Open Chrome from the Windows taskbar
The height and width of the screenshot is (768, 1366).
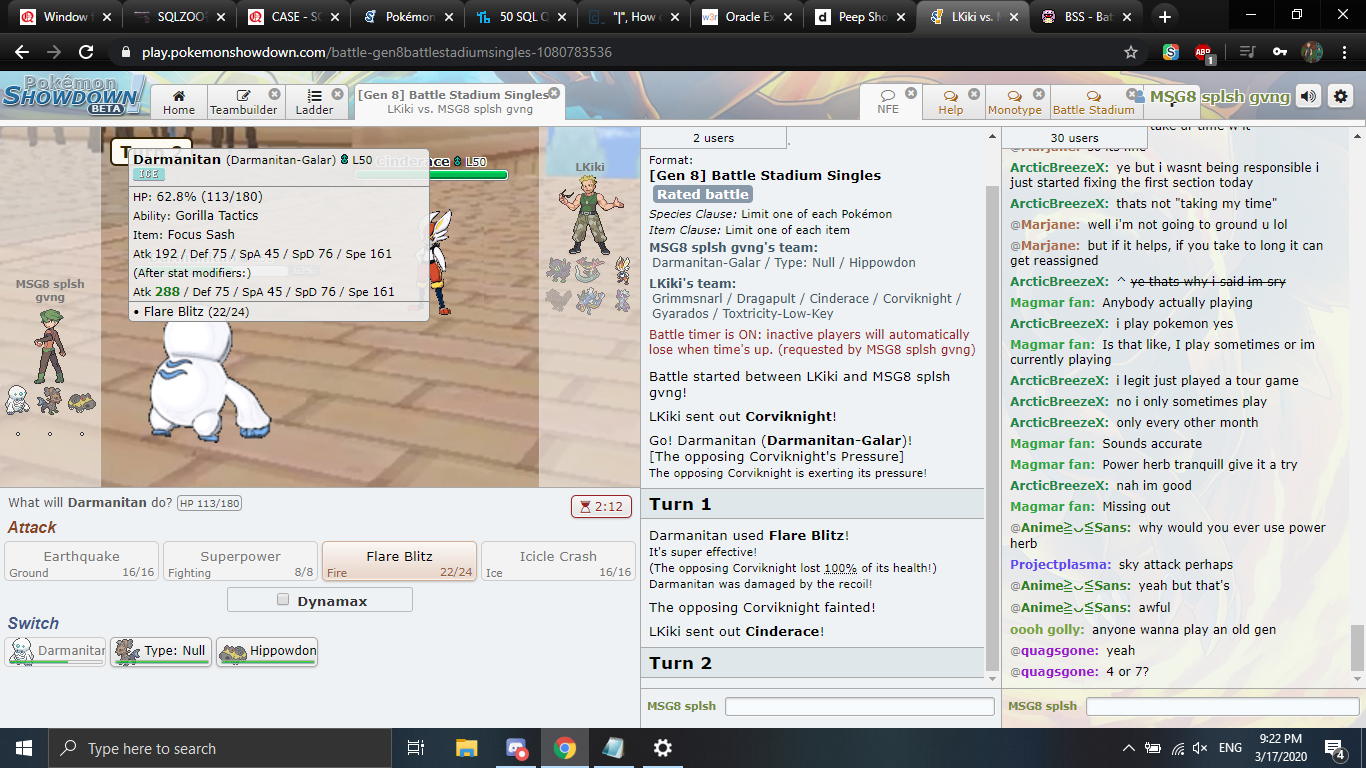coord(565,748)
